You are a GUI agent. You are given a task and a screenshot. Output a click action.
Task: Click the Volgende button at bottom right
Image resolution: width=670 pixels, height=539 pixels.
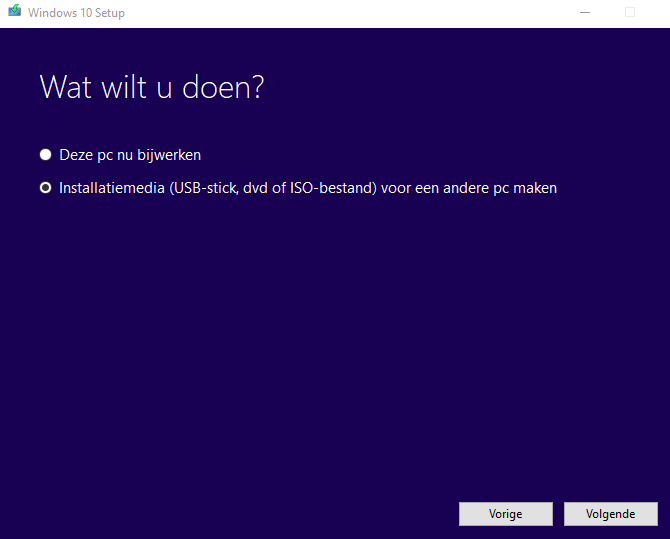tap(611, 514)
